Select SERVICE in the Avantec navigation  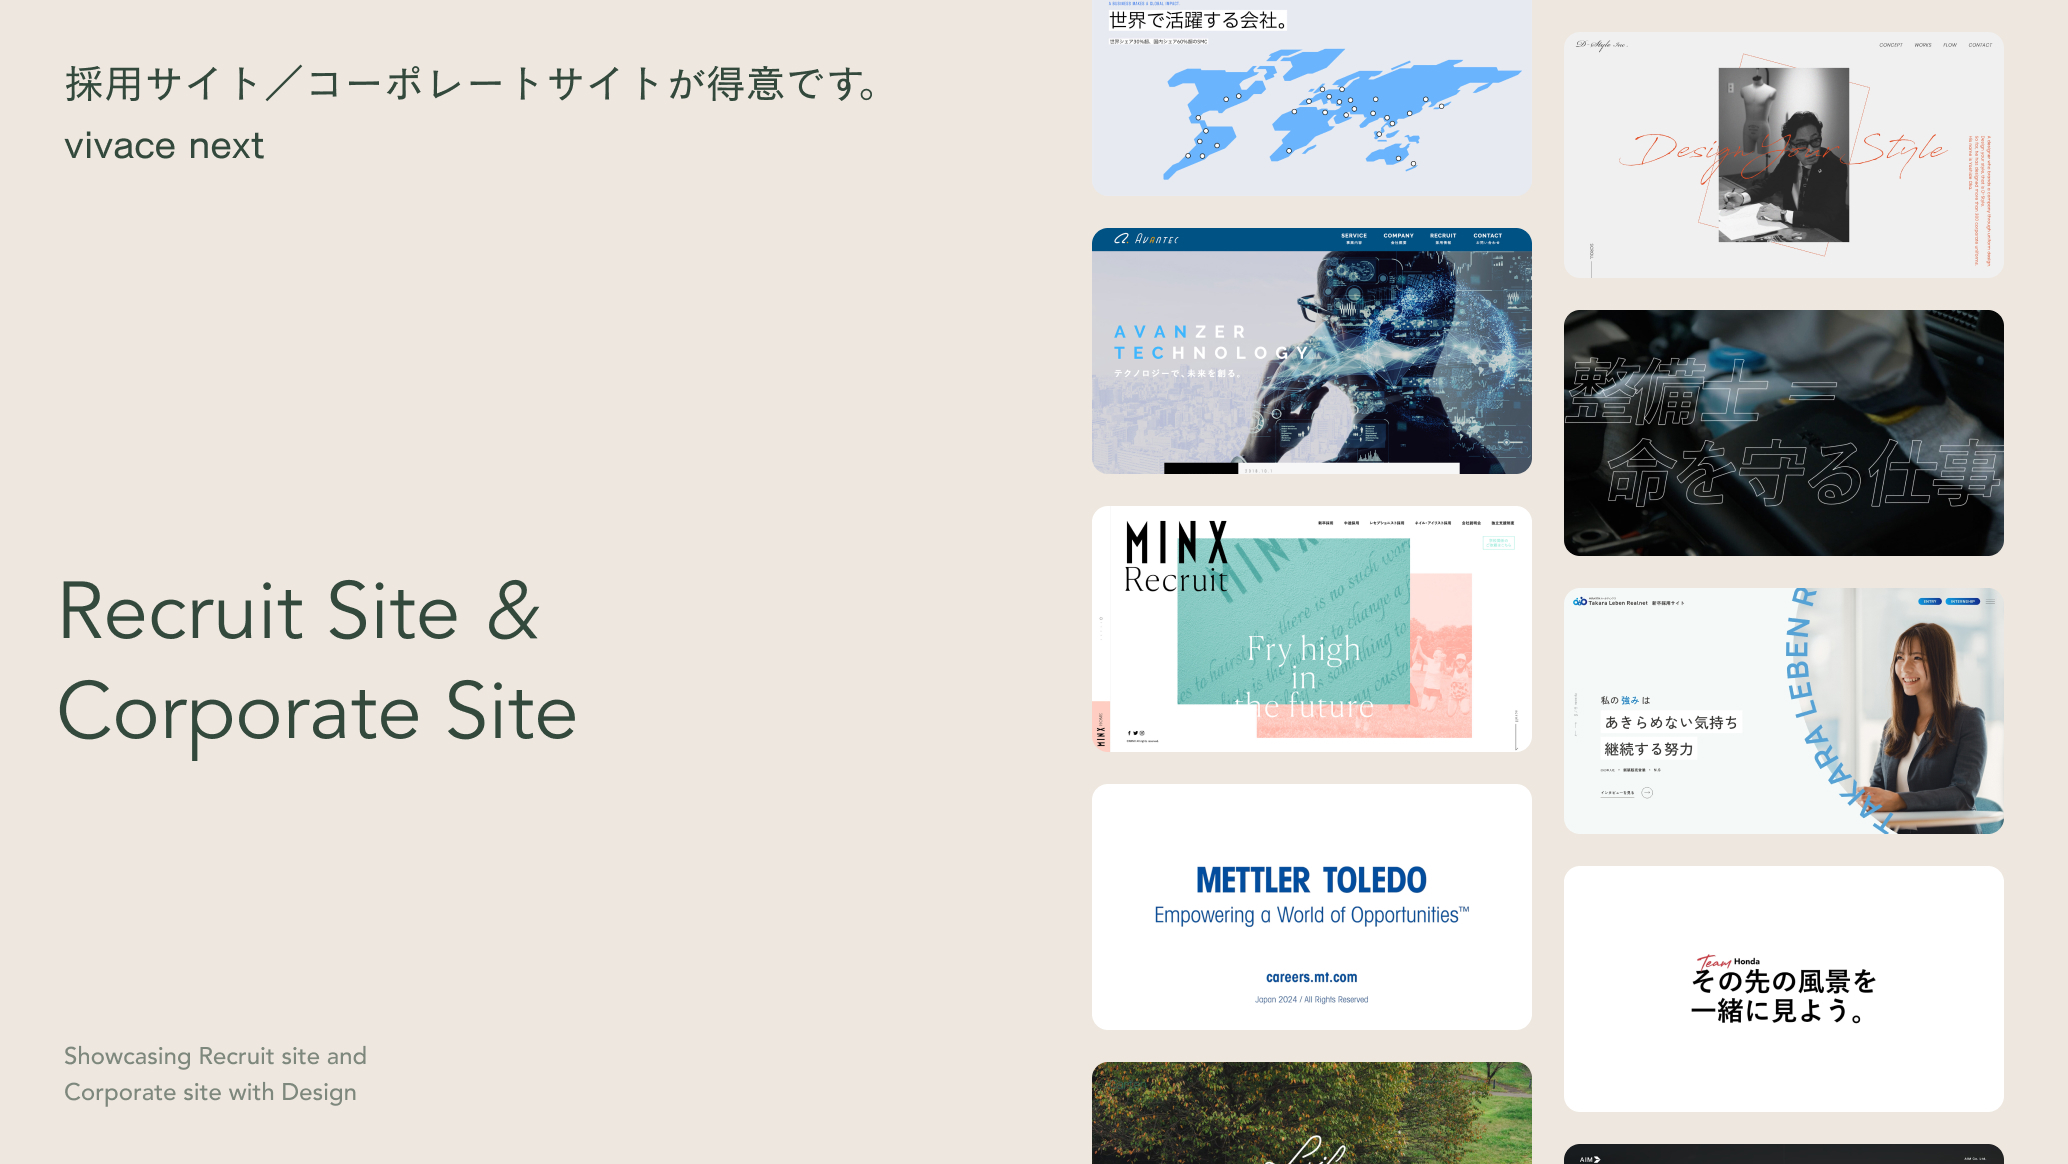coord(1354,238)
